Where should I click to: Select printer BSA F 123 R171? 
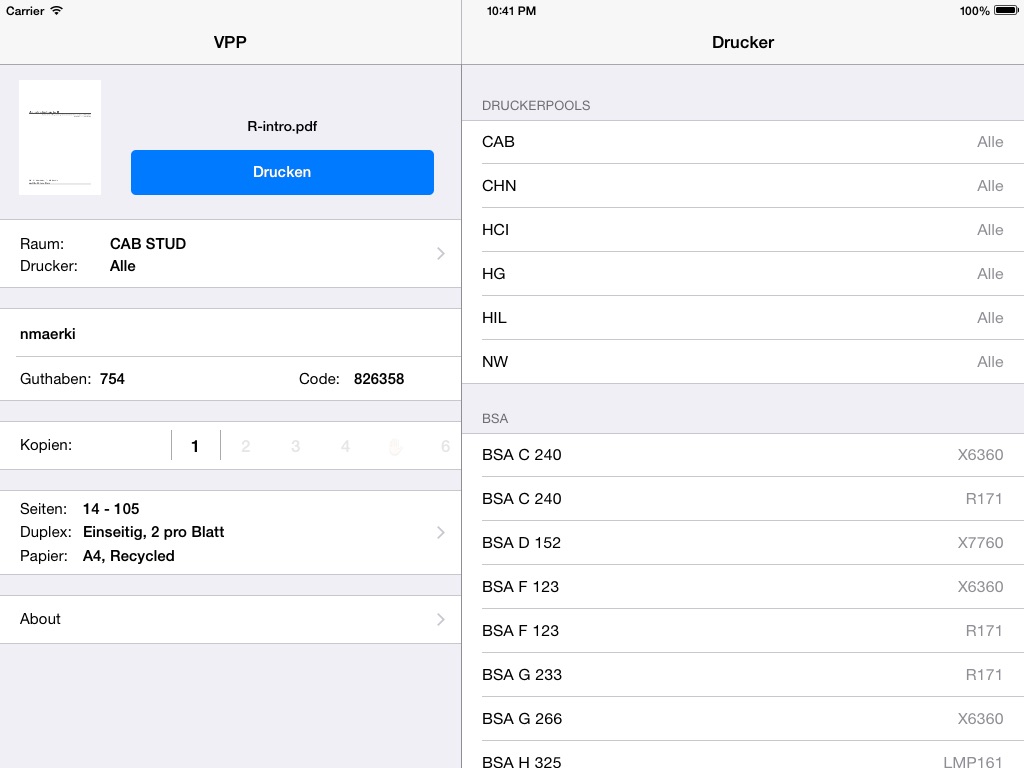point(743,631)
